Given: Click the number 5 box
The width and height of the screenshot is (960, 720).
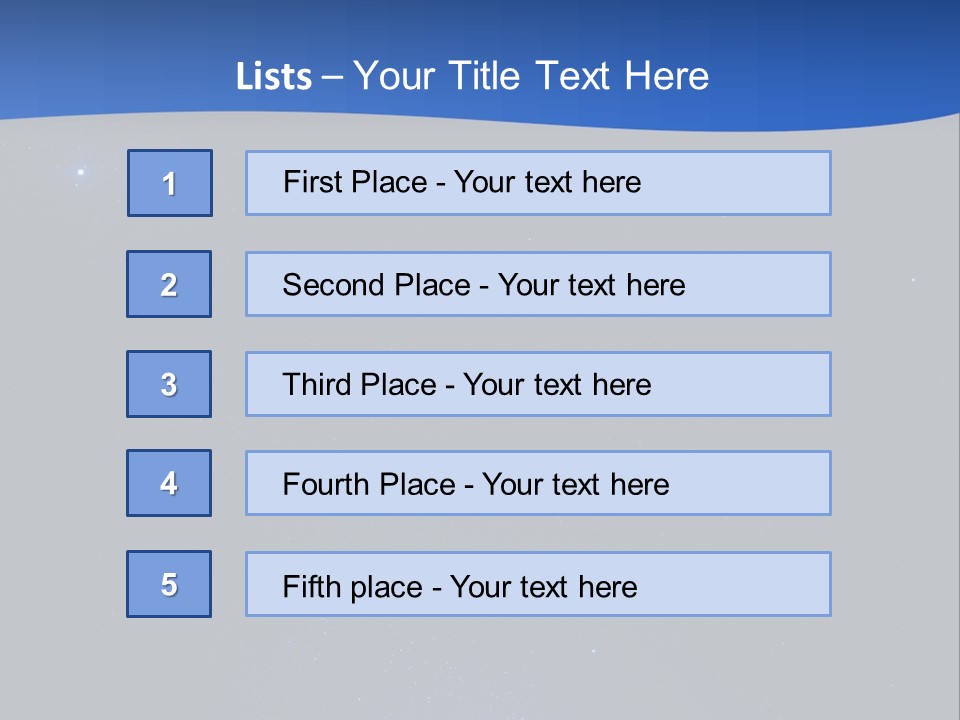Looking at the screenshot, I should click(x=169, y=584).
